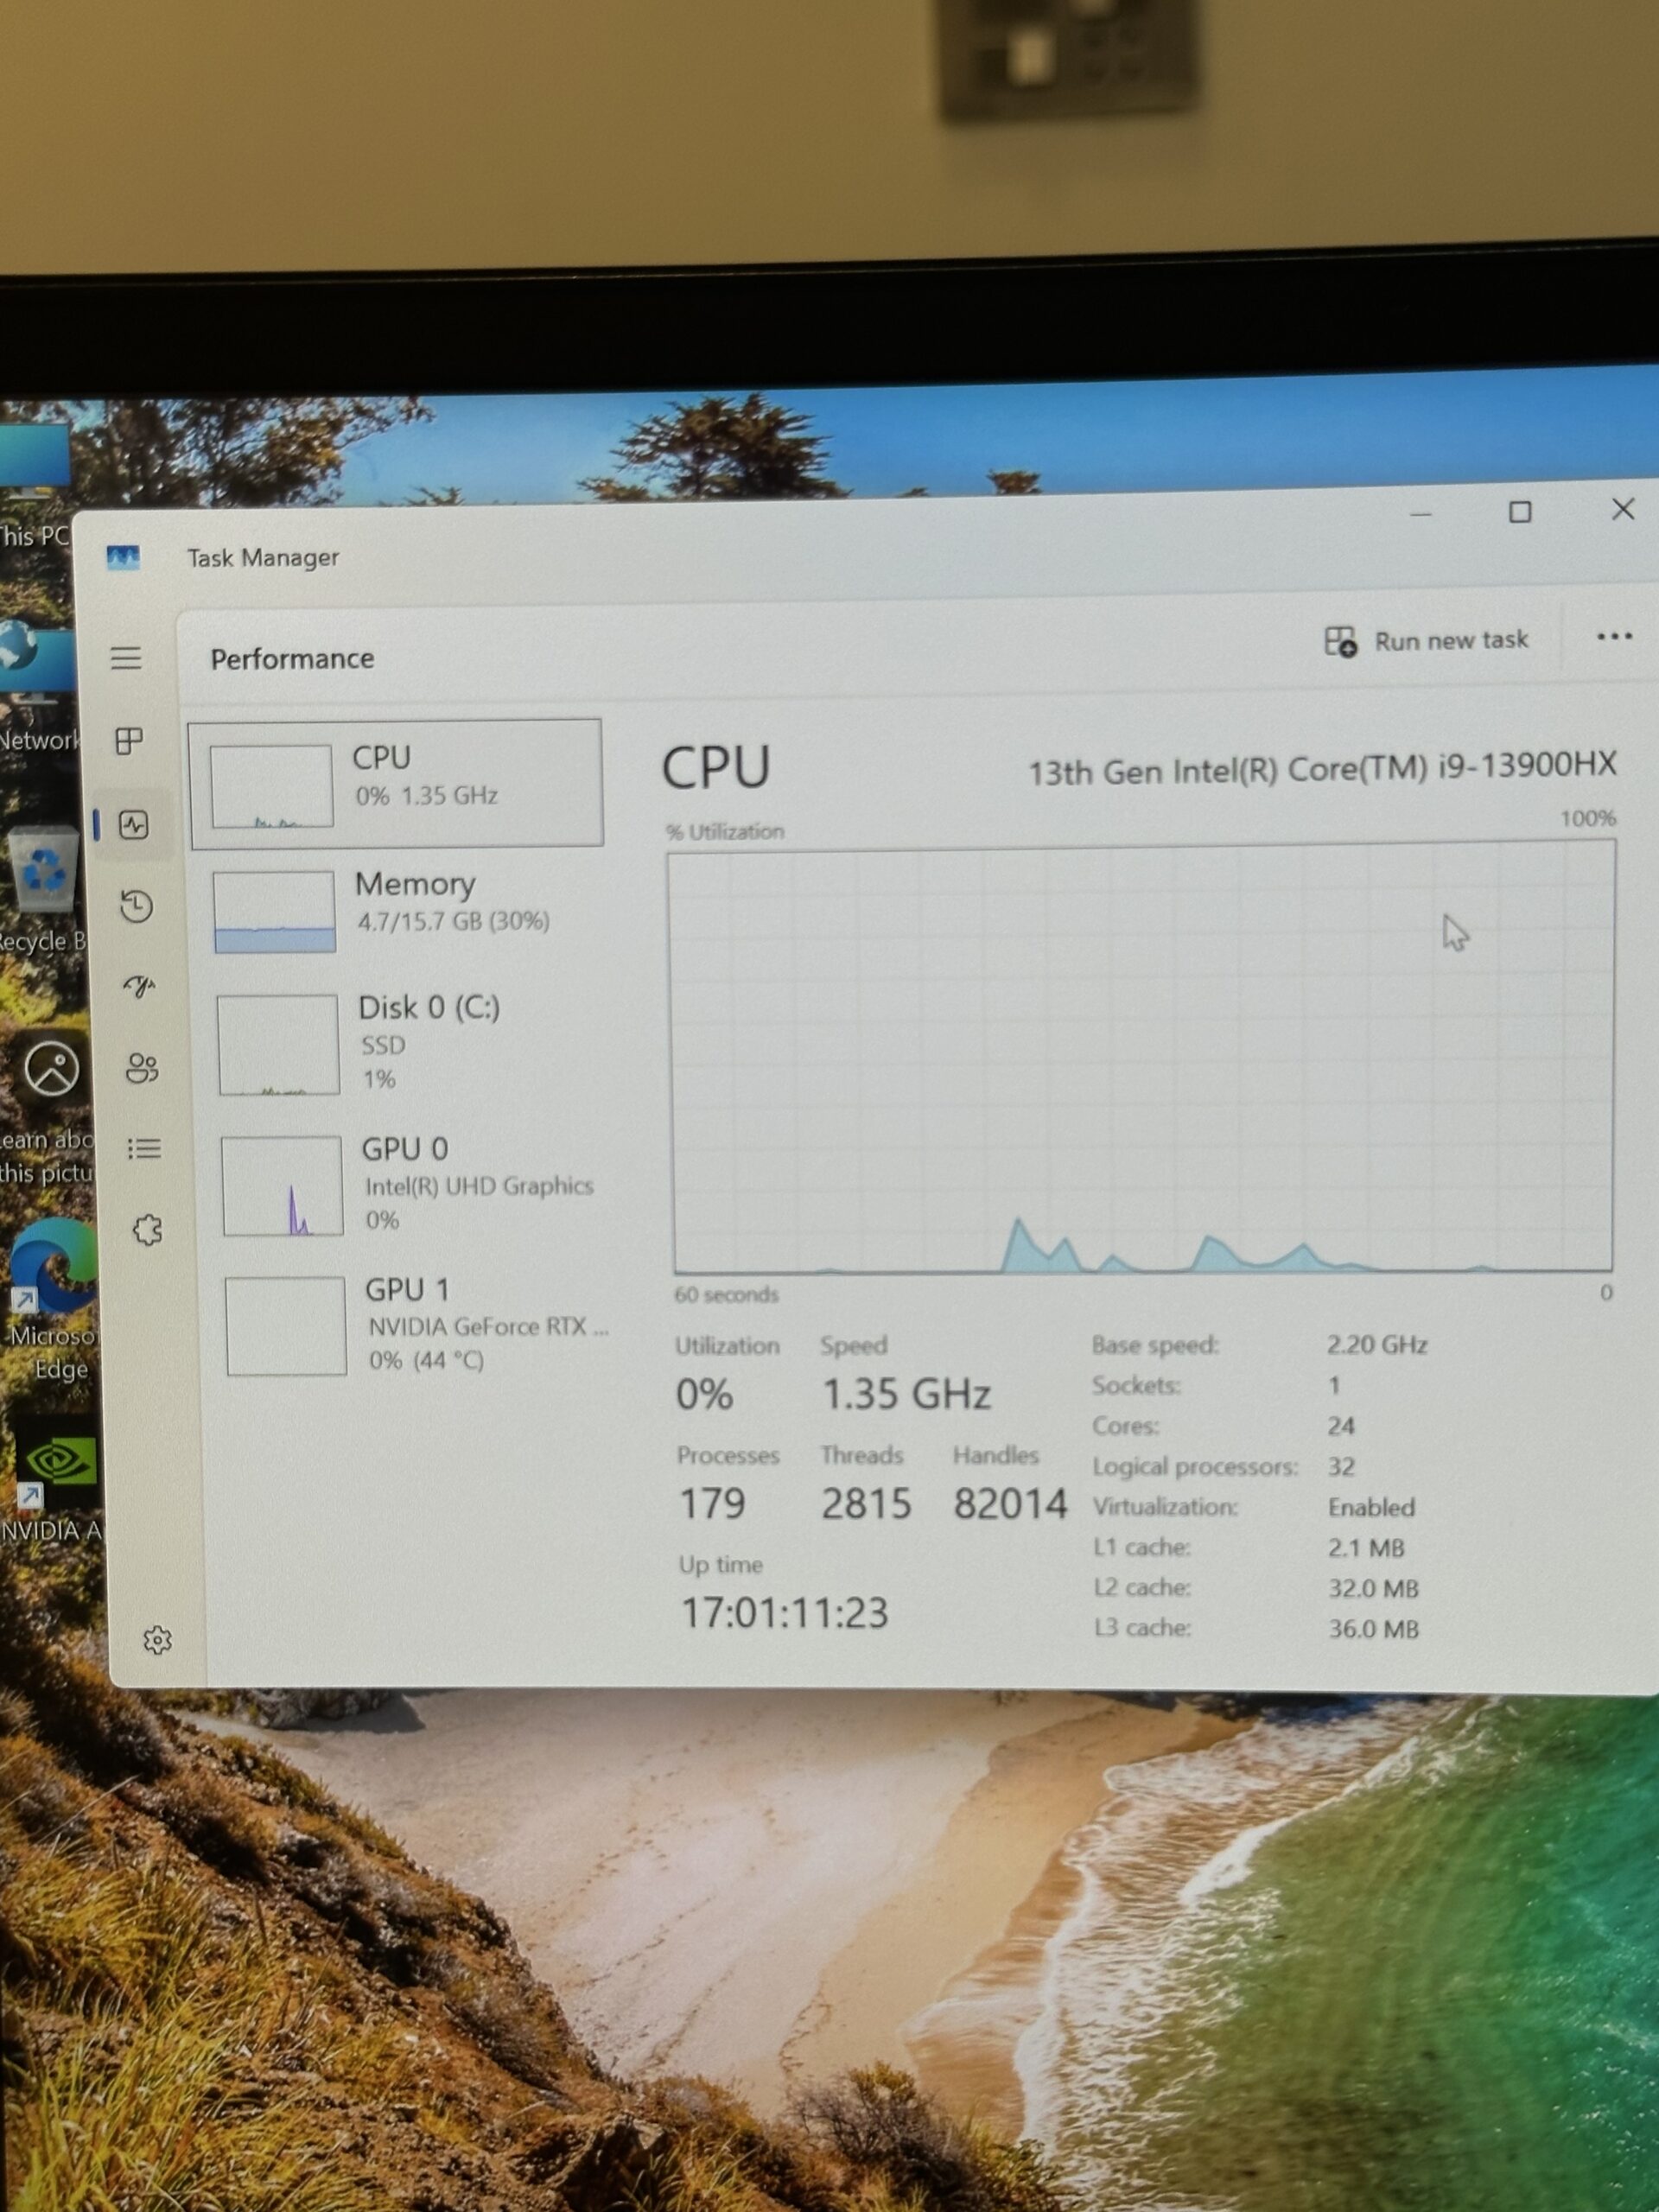Screen dimensions: 1659x2212
Task: Click the Cores value 24
Action: coord(1341,1426)
